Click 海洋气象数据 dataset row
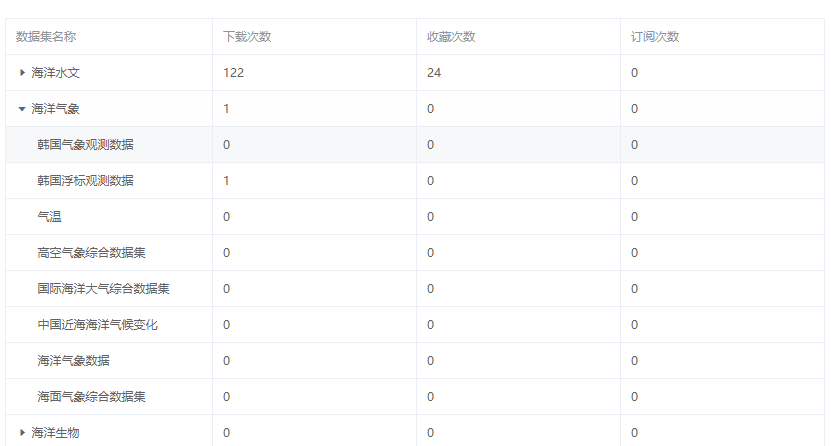The image size is (831, 446). (415, 361)
